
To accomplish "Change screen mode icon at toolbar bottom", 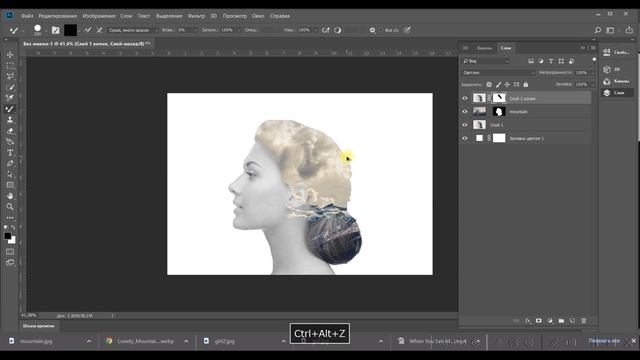I will pos(10,262).
